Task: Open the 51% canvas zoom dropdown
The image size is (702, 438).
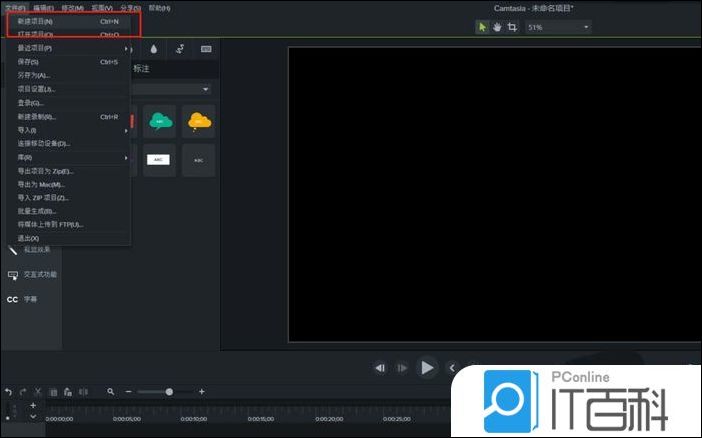Action: tap(558, 27)
